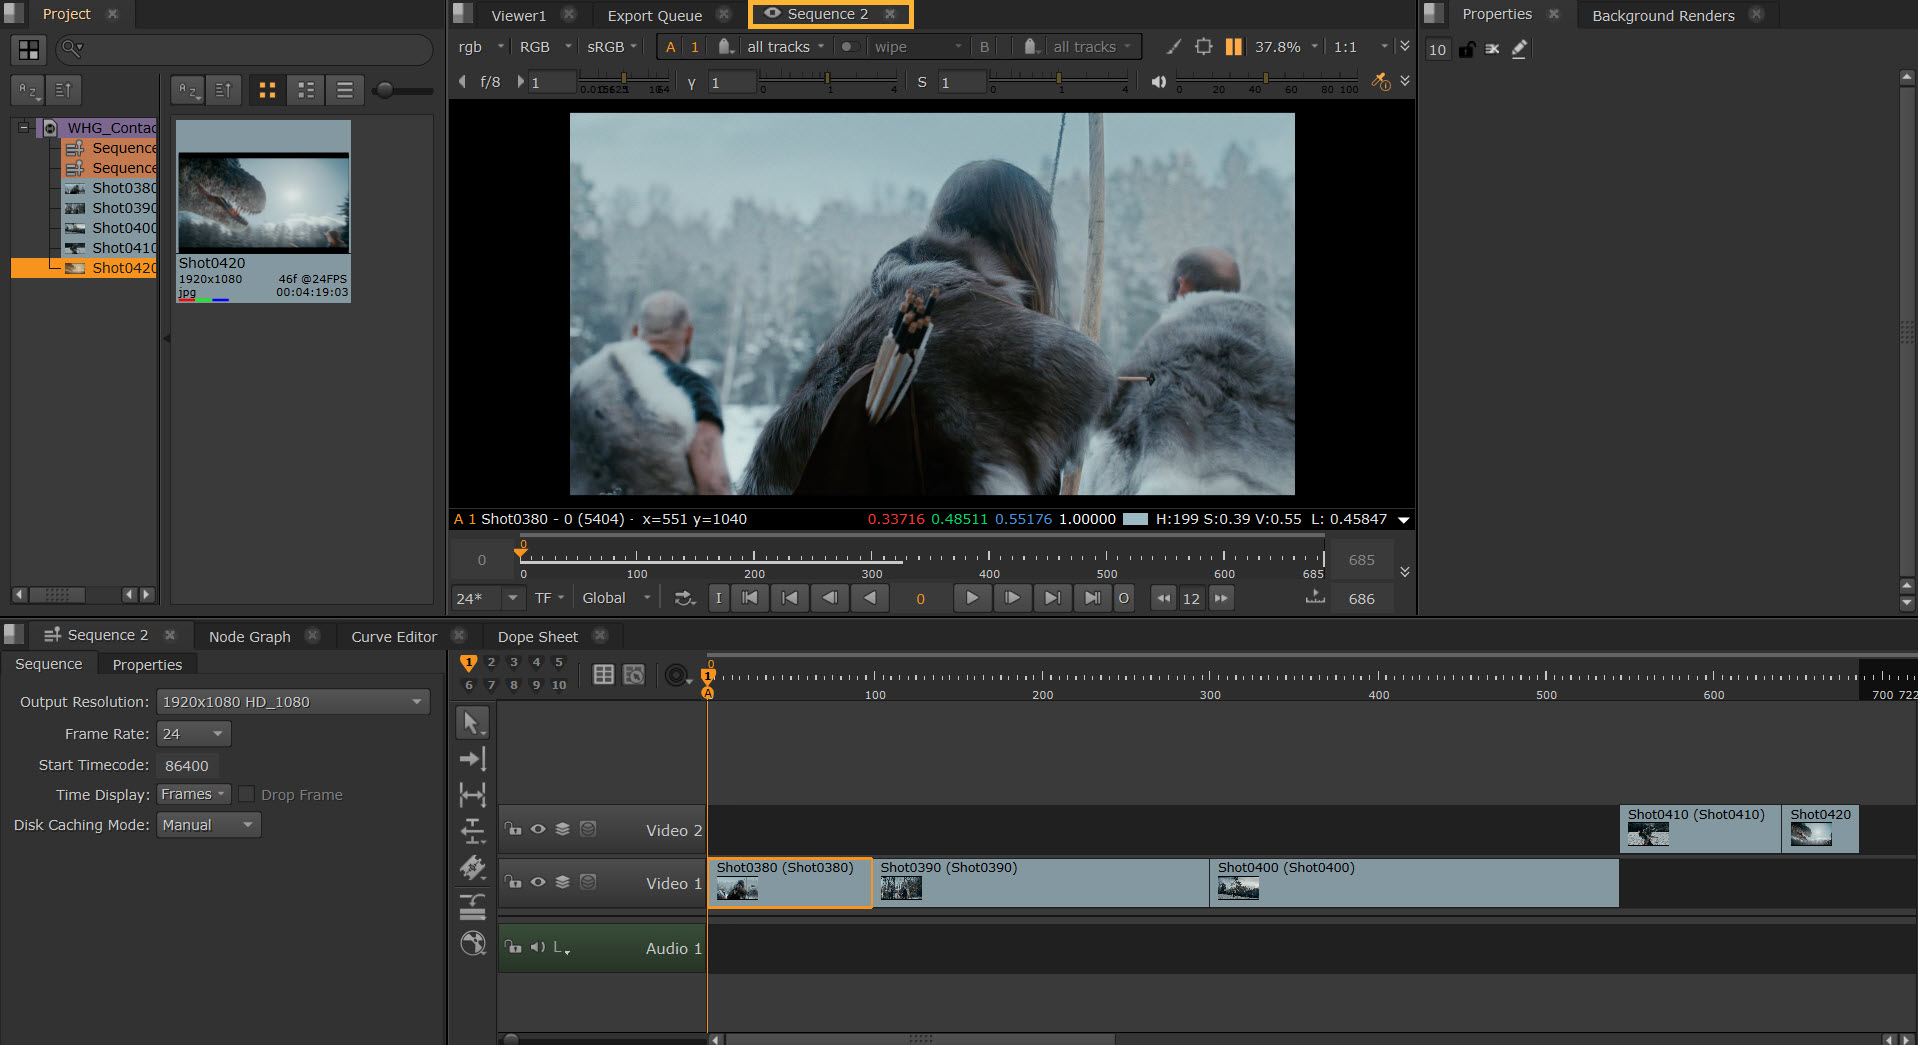This screenshot has height=1045, width=1918.
Task: Open the Global playback range dropdown
Action: click(616, 598)
